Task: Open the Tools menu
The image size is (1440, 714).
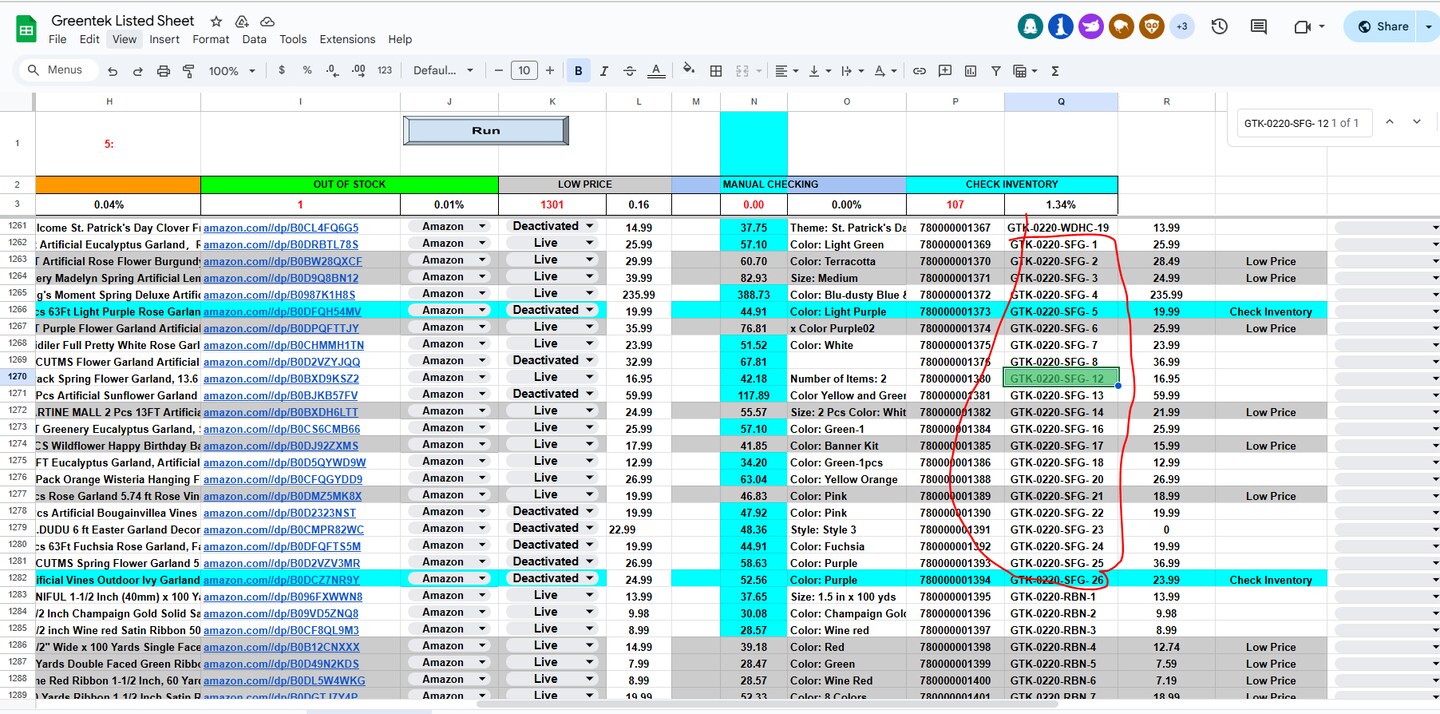Action: [293, 39]
